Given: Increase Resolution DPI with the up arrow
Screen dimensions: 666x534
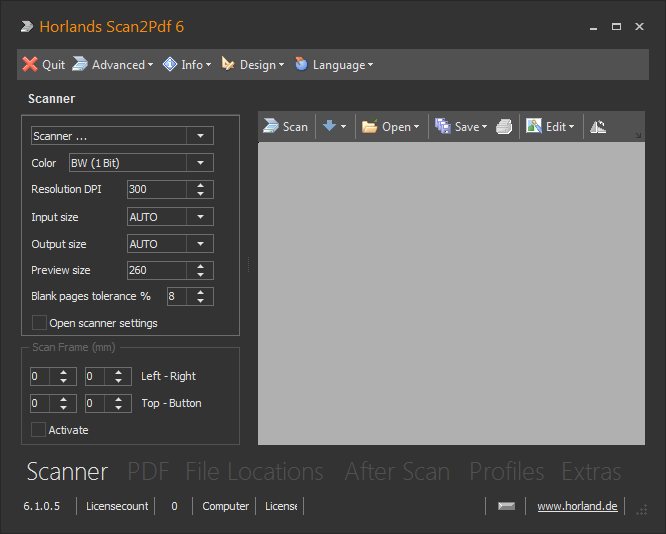Looking at the screenshot, I should [x=200, y=185].
